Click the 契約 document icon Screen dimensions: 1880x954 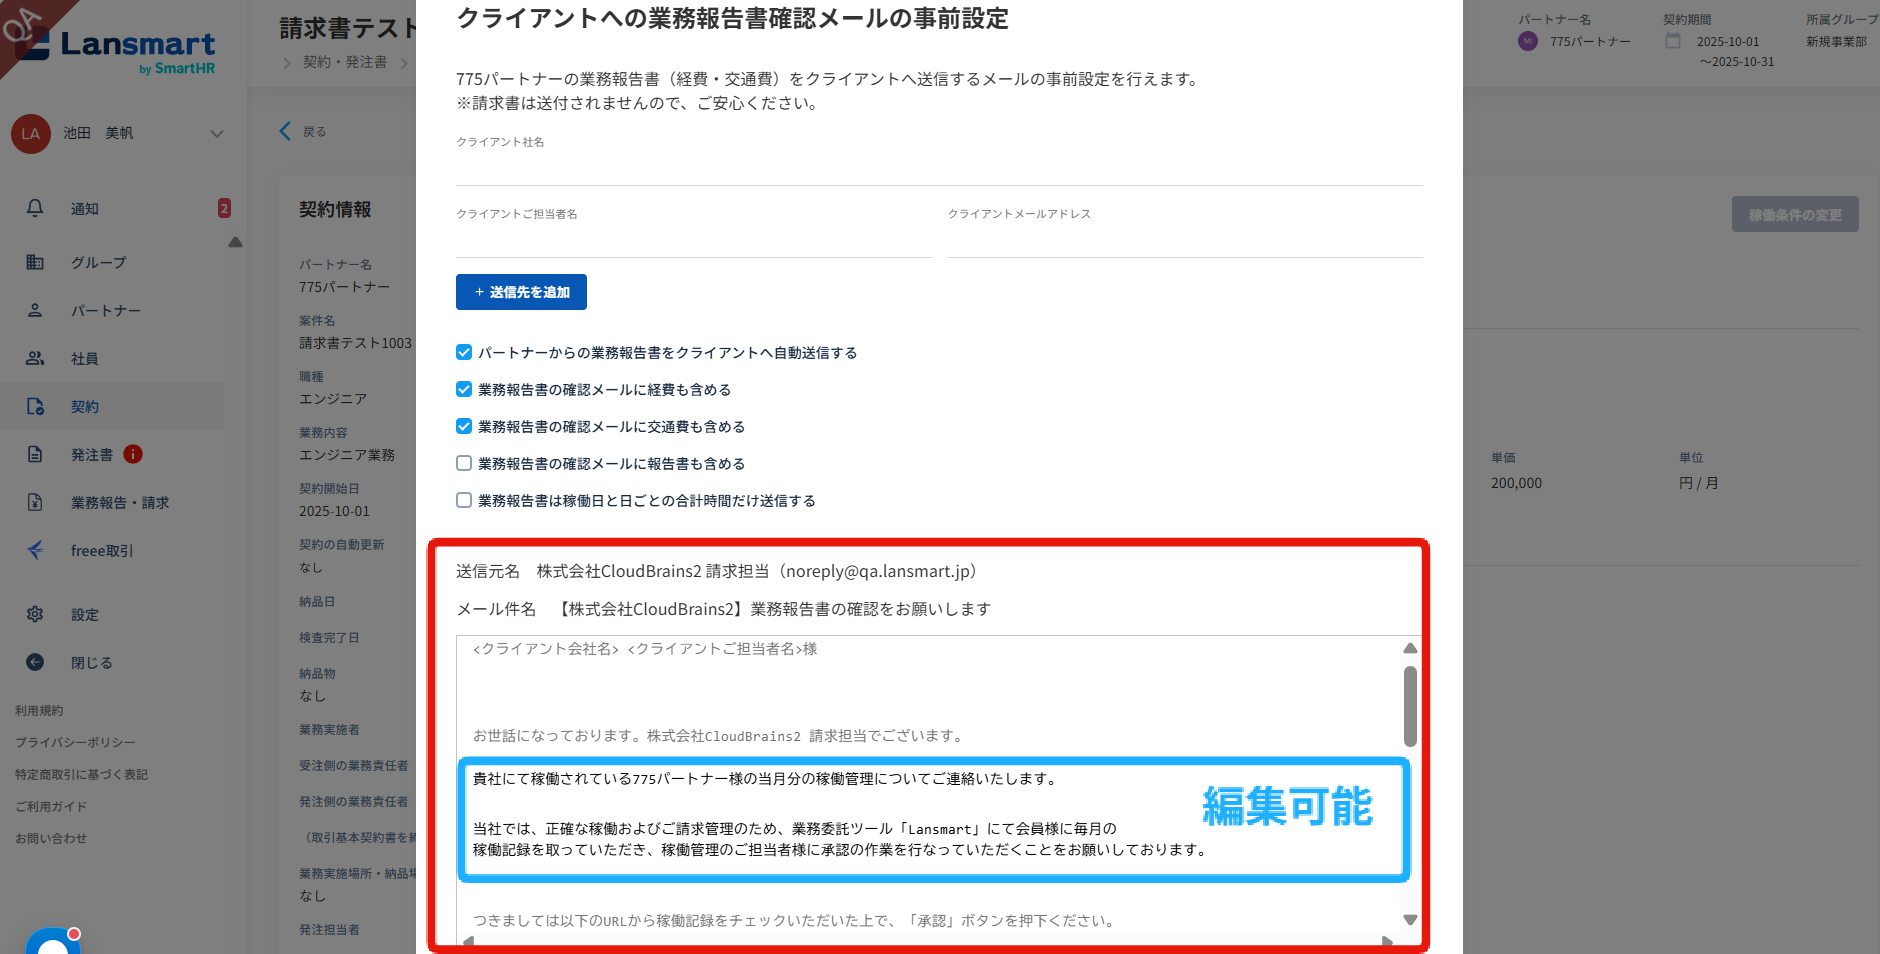click(35, 406)
